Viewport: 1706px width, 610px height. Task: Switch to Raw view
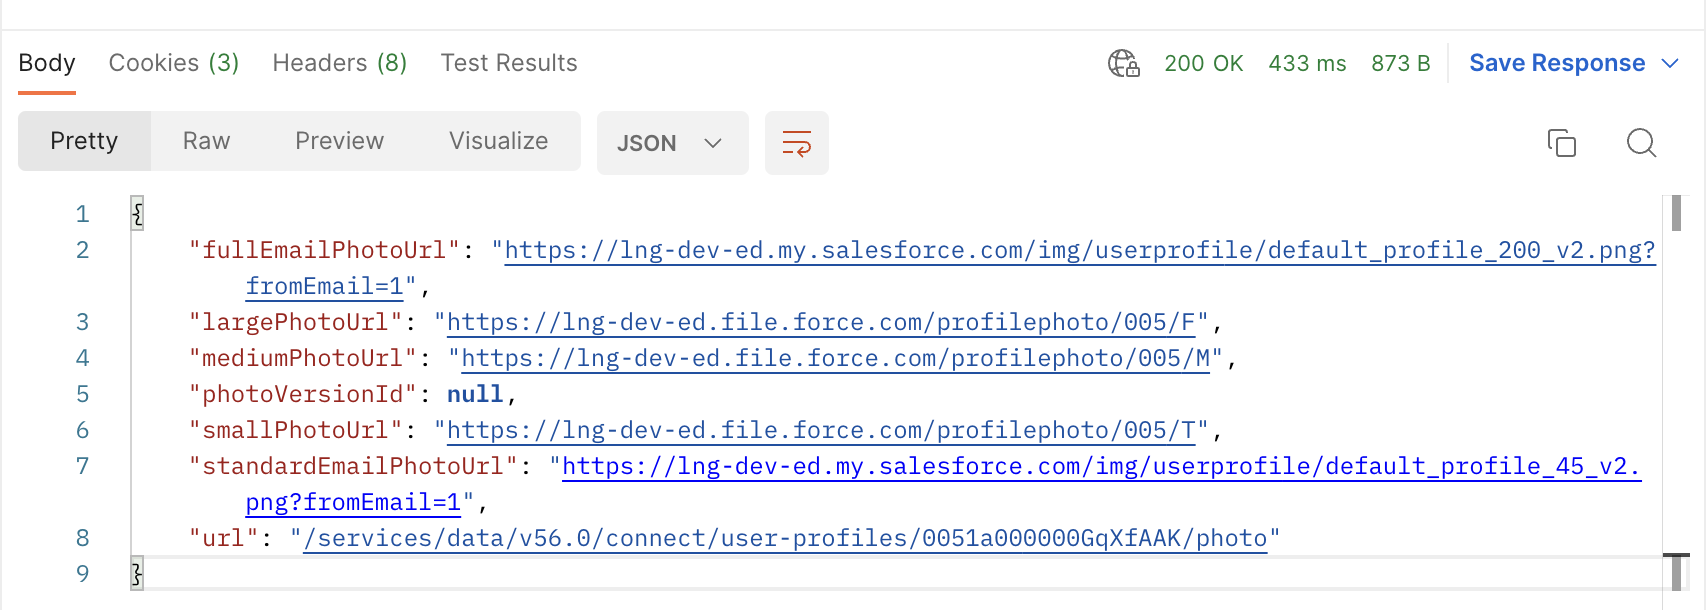tap(206, 141)
